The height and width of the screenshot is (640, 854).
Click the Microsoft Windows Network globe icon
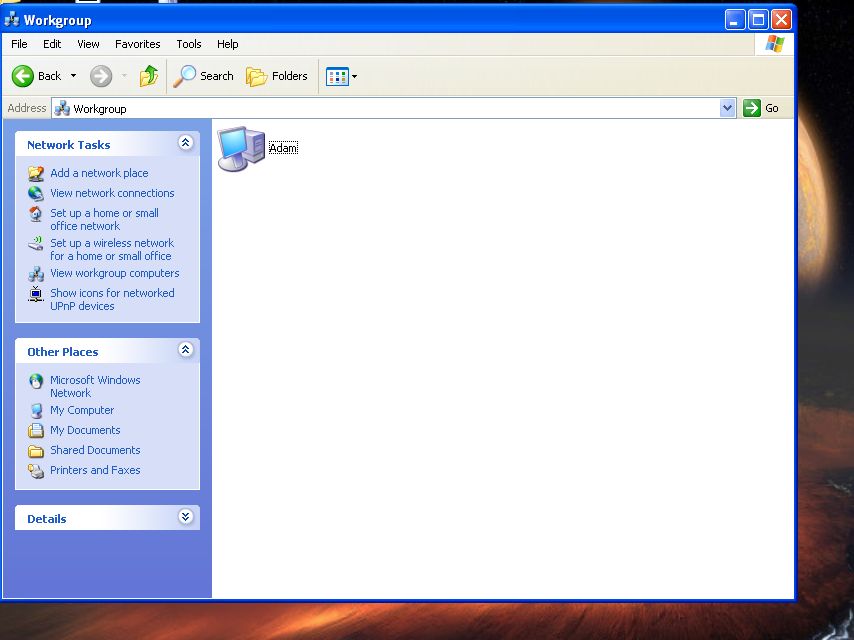coord(36,381)
